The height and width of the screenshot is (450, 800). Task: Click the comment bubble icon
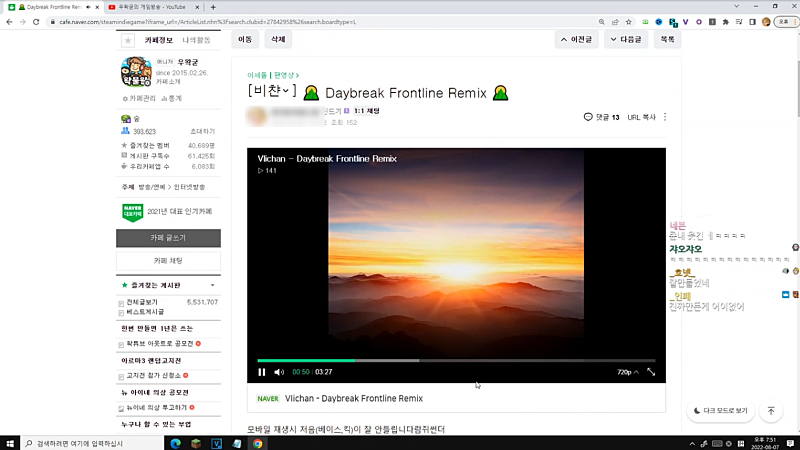point(588,117)
